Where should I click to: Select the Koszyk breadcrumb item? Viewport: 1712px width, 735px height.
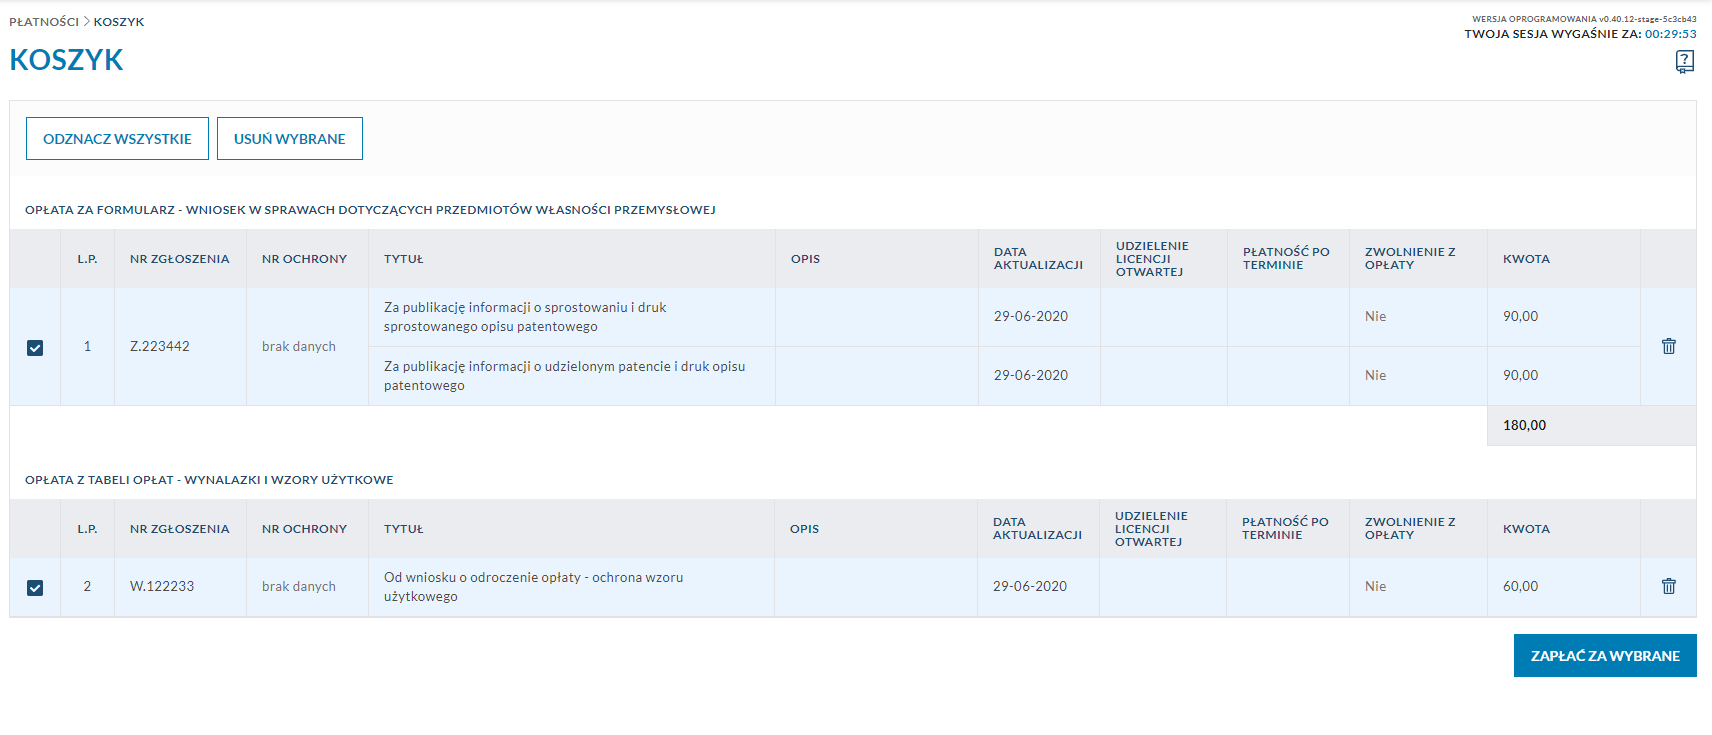point(119,22)
